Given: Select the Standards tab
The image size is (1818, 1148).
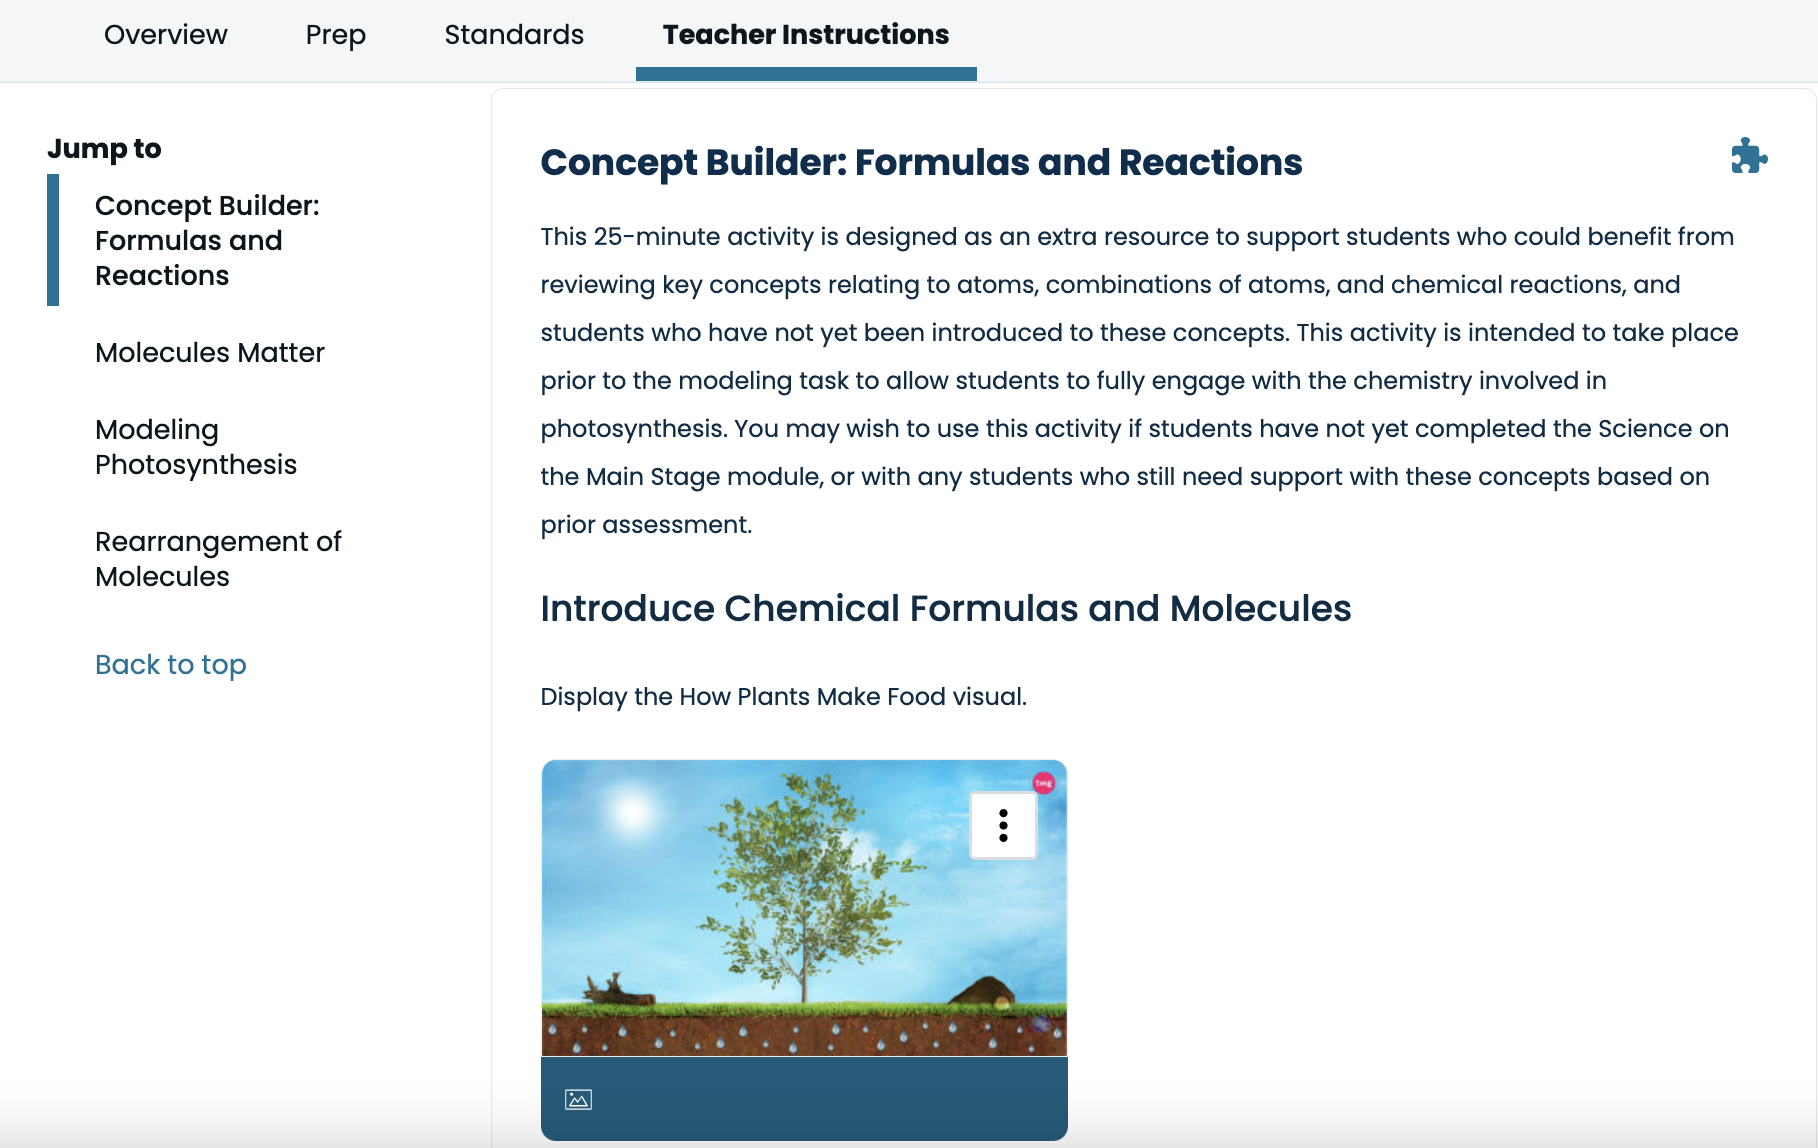Looking at the screenshot, I should 514,35.
